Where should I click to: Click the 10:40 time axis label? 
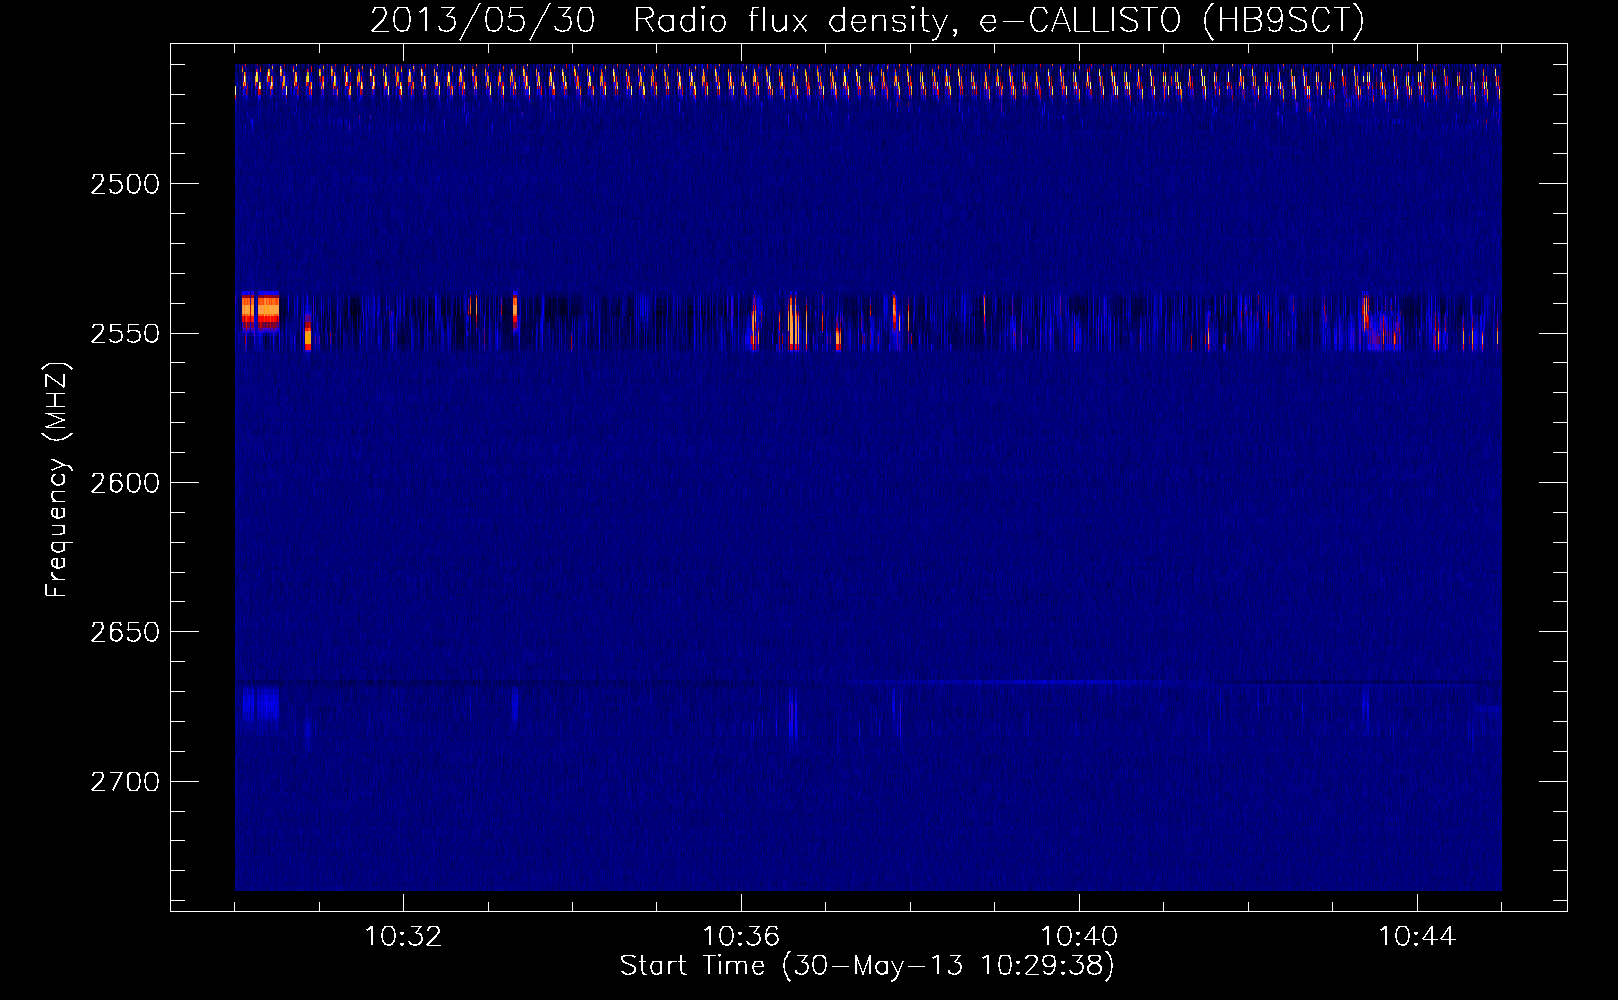(x=1079, y=936)
